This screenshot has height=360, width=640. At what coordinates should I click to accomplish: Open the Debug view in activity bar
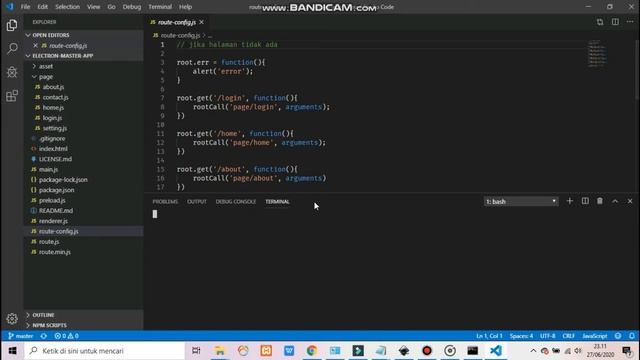tap(12, 72)
